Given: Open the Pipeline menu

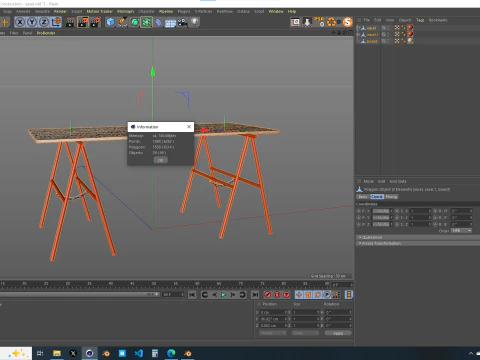Looking at the screenshot, I should click(166, 11).
